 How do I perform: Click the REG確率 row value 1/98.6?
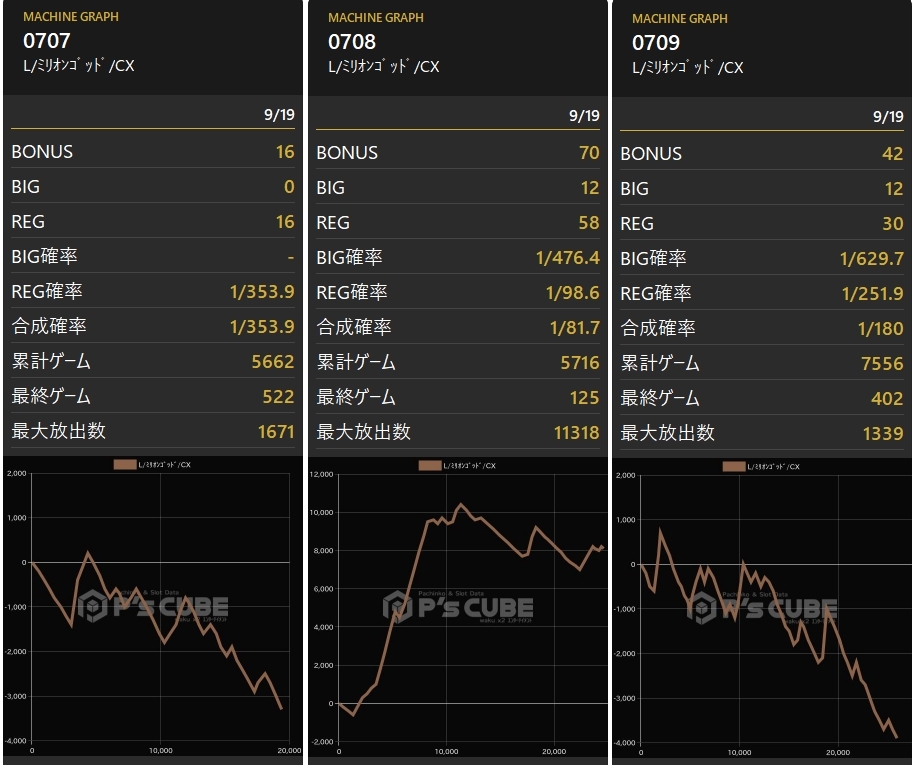[572, 293]
